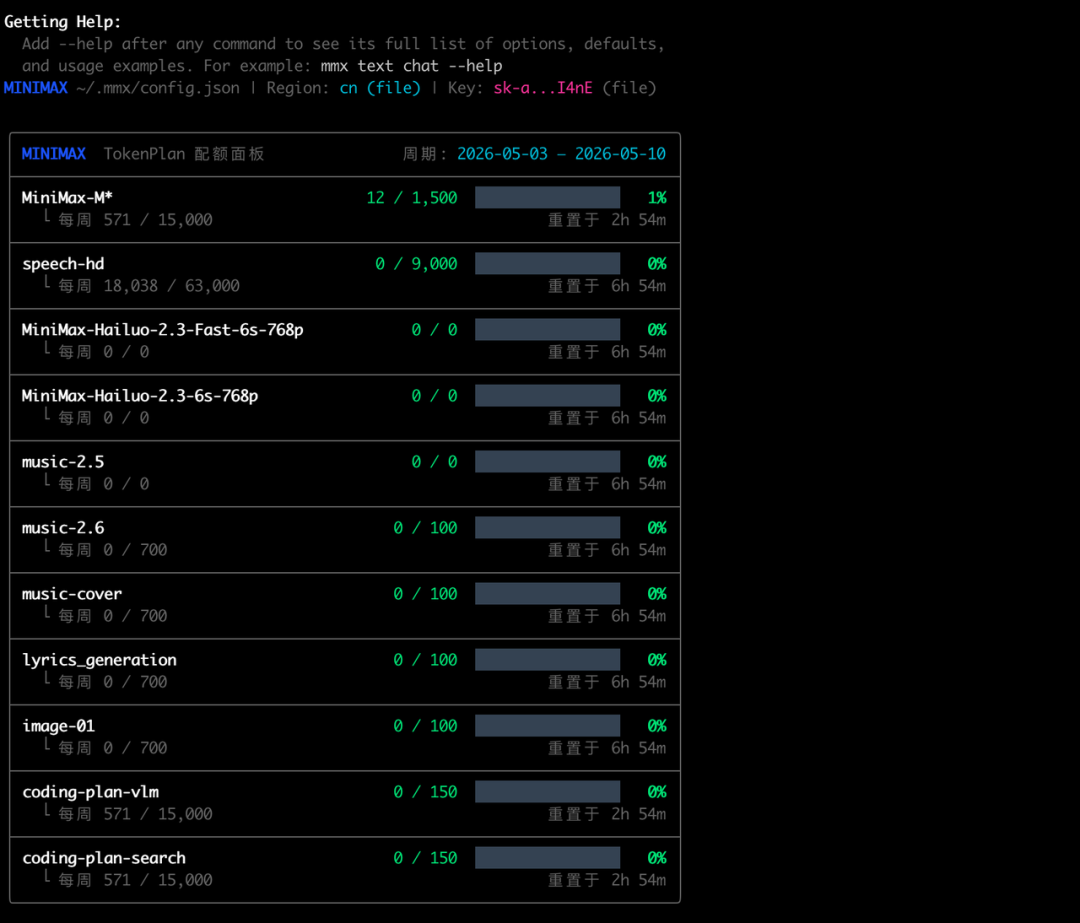Click the MiniMax-Hailuo-2.3-Fast-6s-768p row name
Viewport: 1080px width, 923px height.
point(163,330)
